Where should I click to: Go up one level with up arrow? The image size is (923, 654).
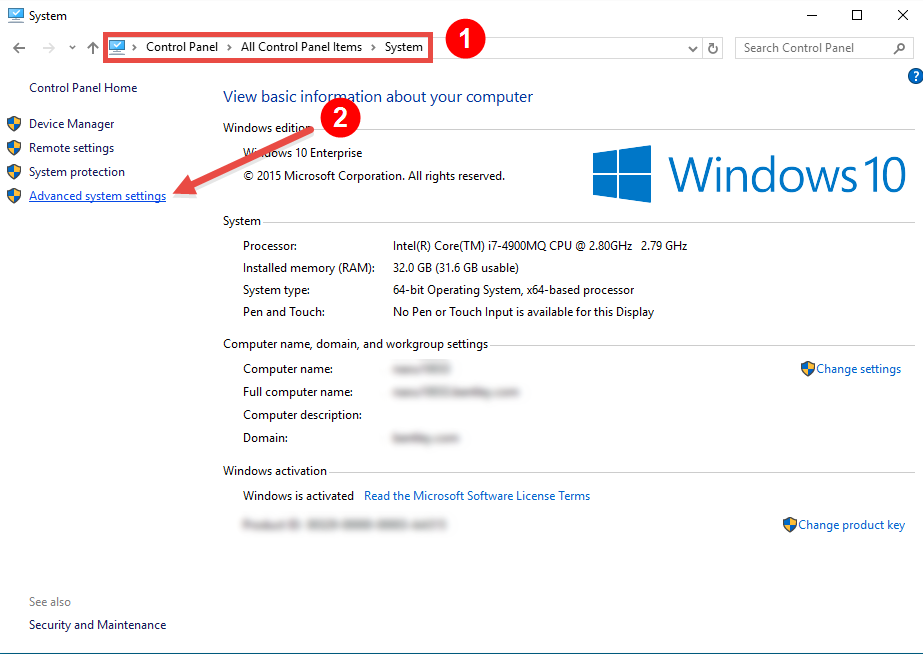coord(92,48)
